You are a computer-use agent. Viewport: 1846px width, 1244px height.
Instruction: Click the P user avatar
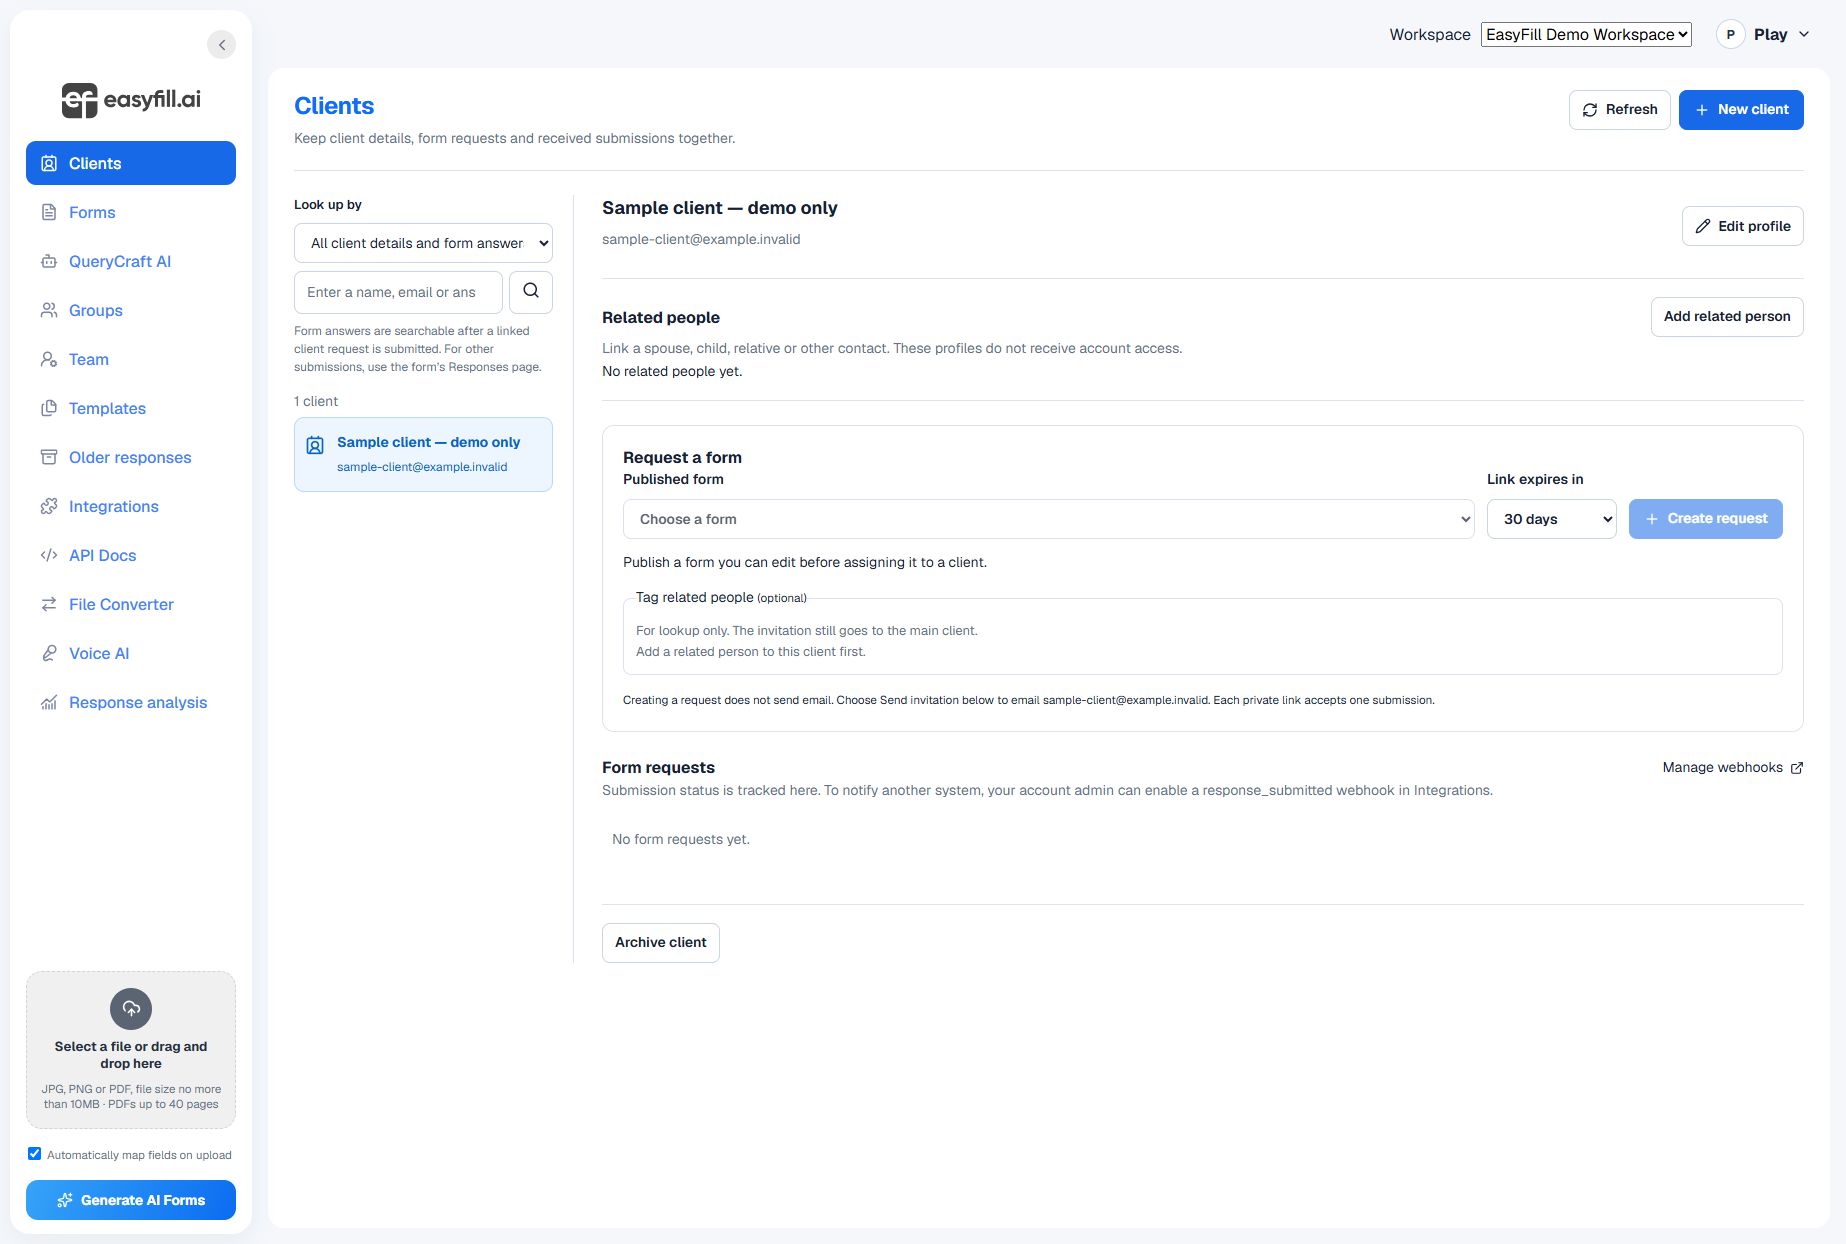click(1731, 34)
